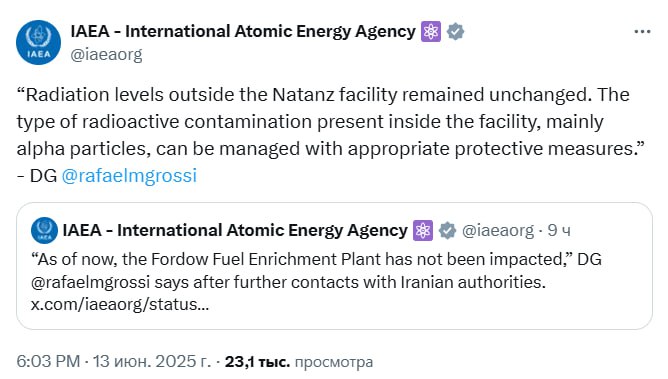Click the purple atom affiliation badge in header
This screenshot has height=379, width=668.
431,32
